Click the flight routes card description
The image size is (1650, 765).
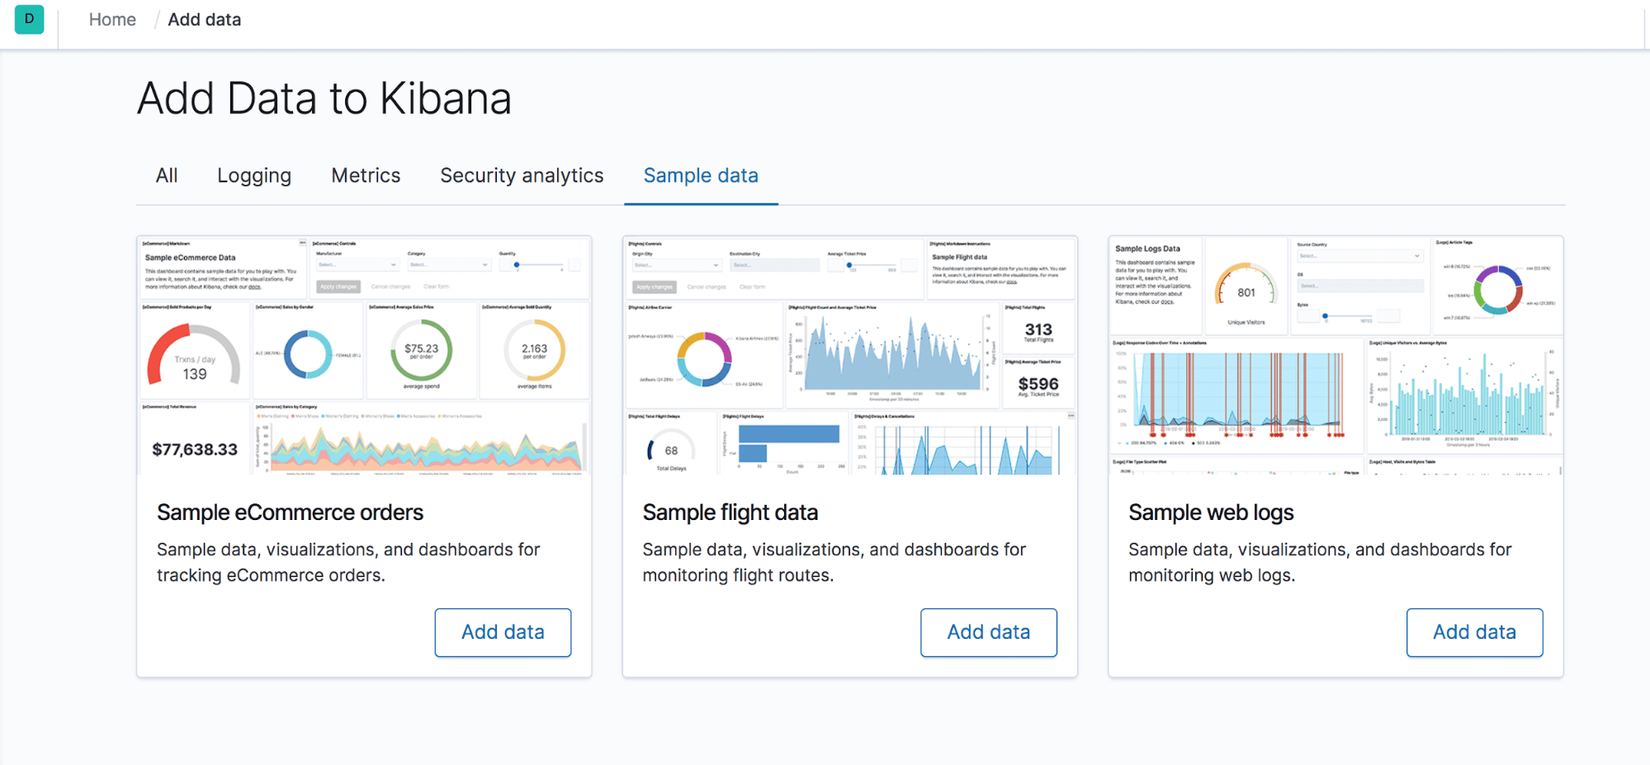tap(834, 562)
